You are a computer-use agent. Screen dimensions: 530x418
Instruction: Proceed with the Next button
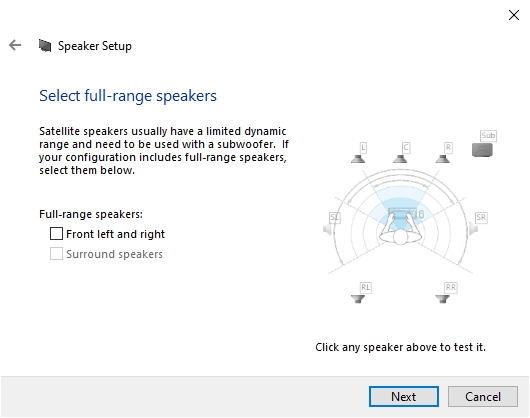pos(404,396)
